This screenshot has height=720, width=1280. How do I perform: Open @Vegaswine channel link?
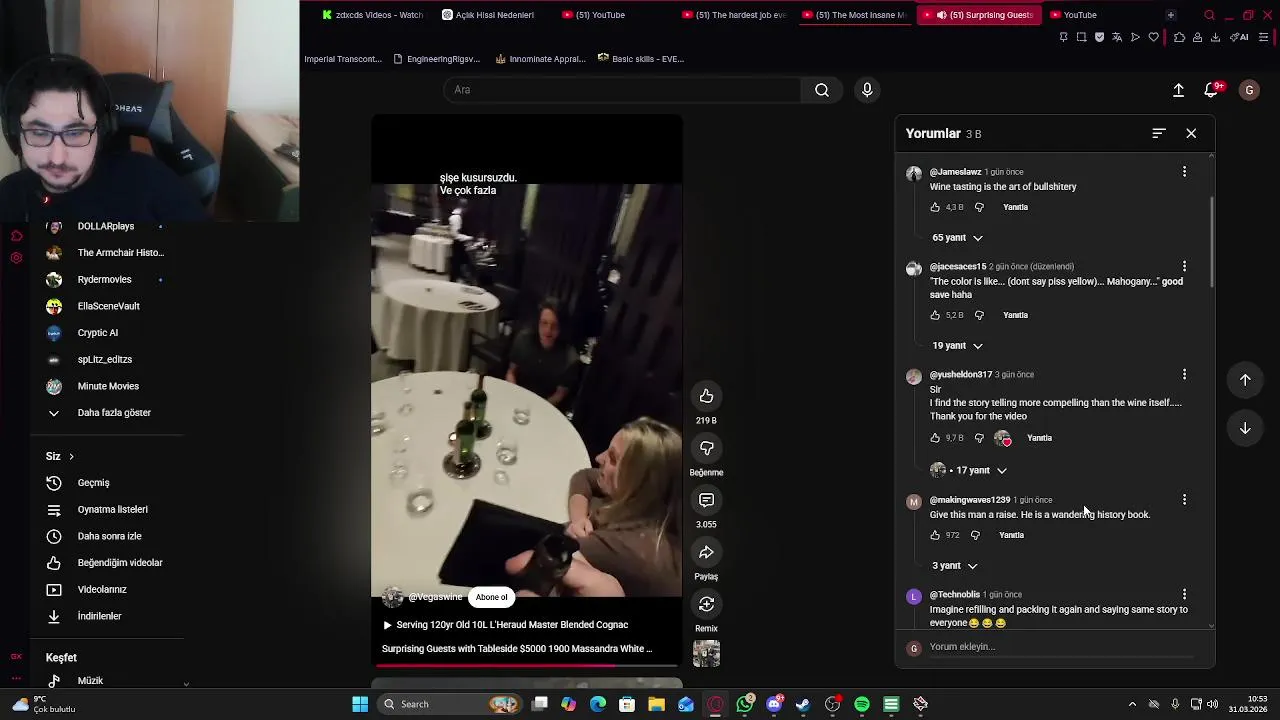[x=435, y=597]
